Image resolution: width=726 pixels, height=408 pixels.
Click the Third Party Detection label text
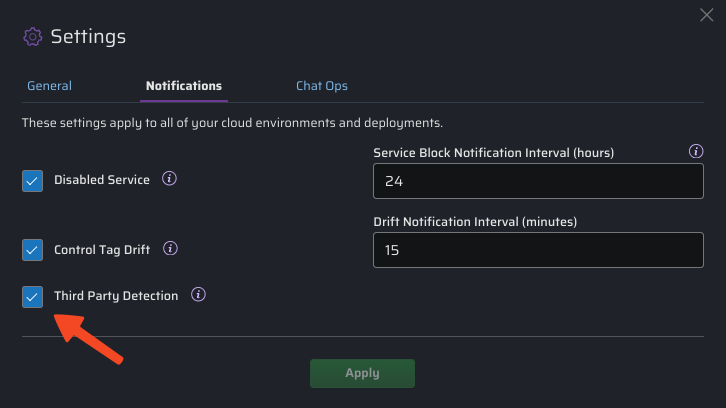(x=116, y=296)
